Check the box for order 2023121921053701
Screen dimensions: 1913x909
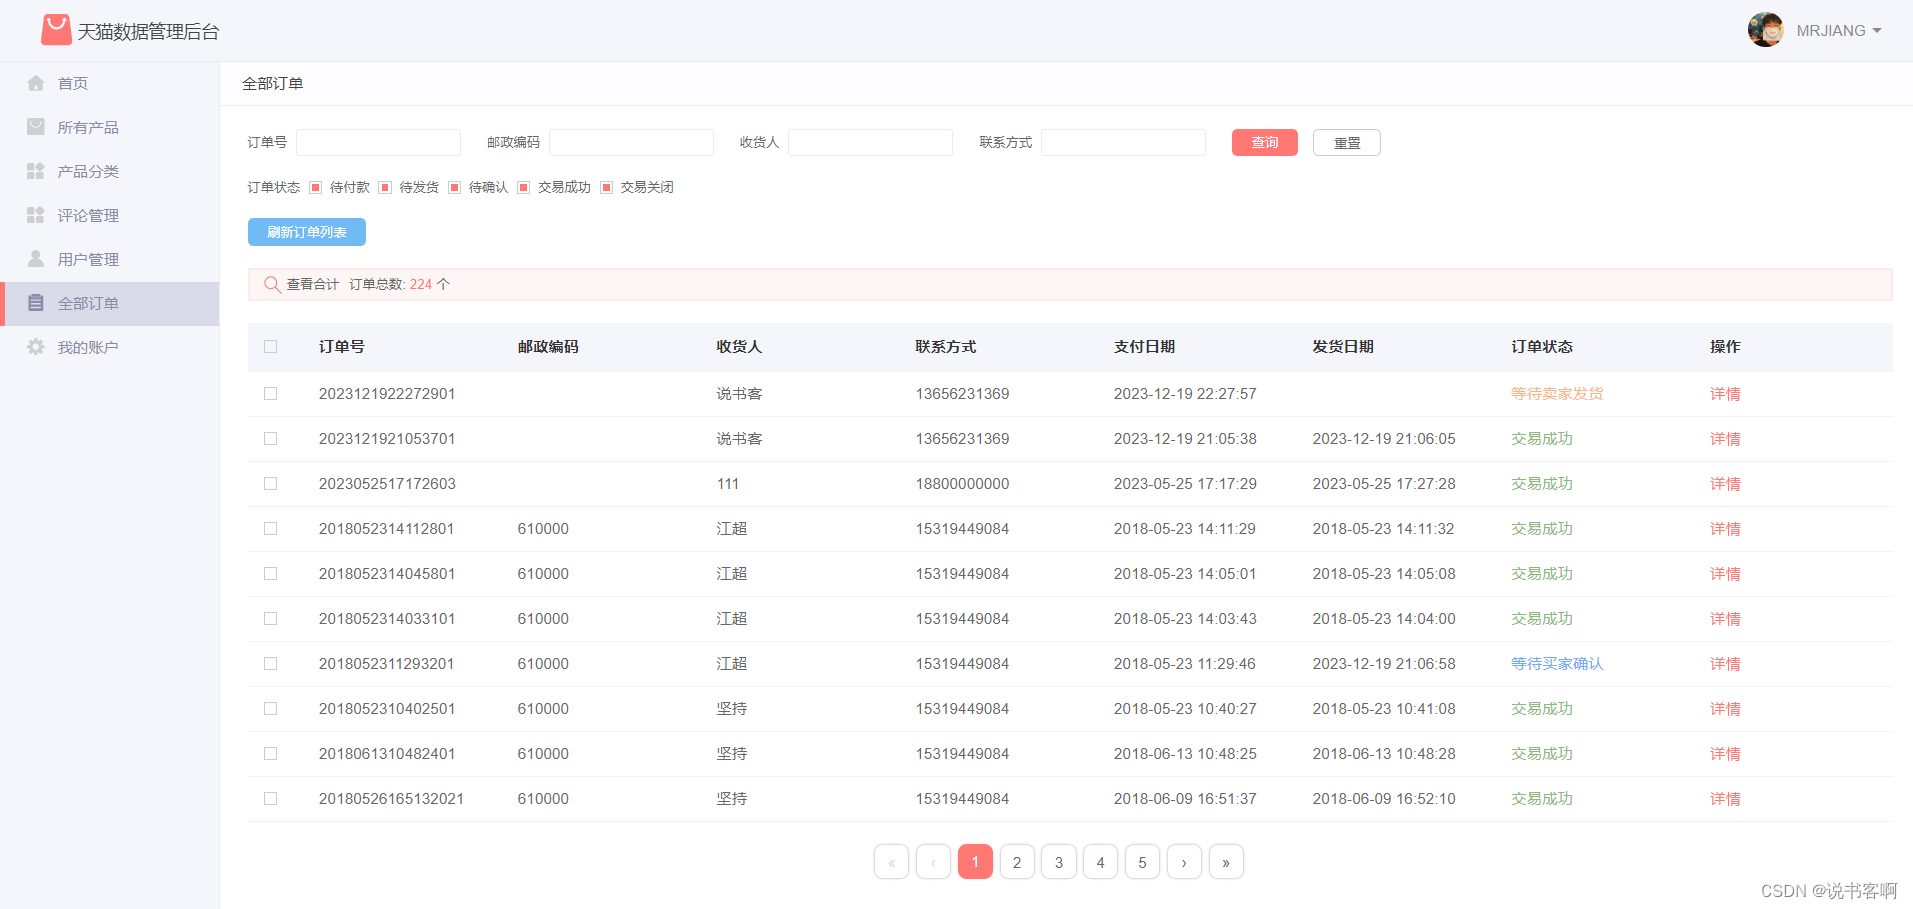(270, 439)
